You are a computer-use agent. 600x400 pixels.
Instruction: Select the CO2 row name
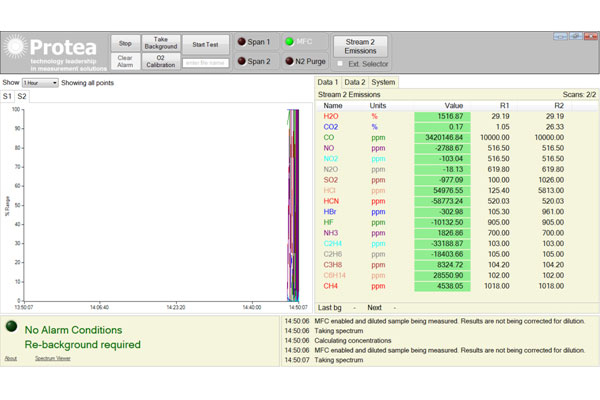[x=331, y=127]
